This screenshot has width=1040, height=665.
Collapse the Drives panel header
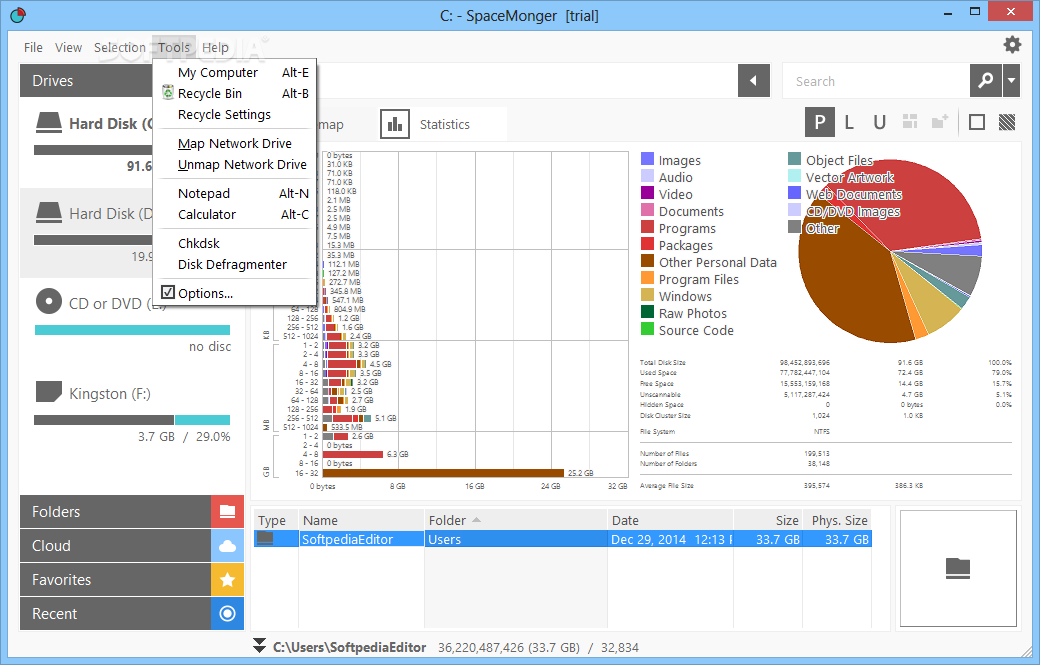coord(86,81)
